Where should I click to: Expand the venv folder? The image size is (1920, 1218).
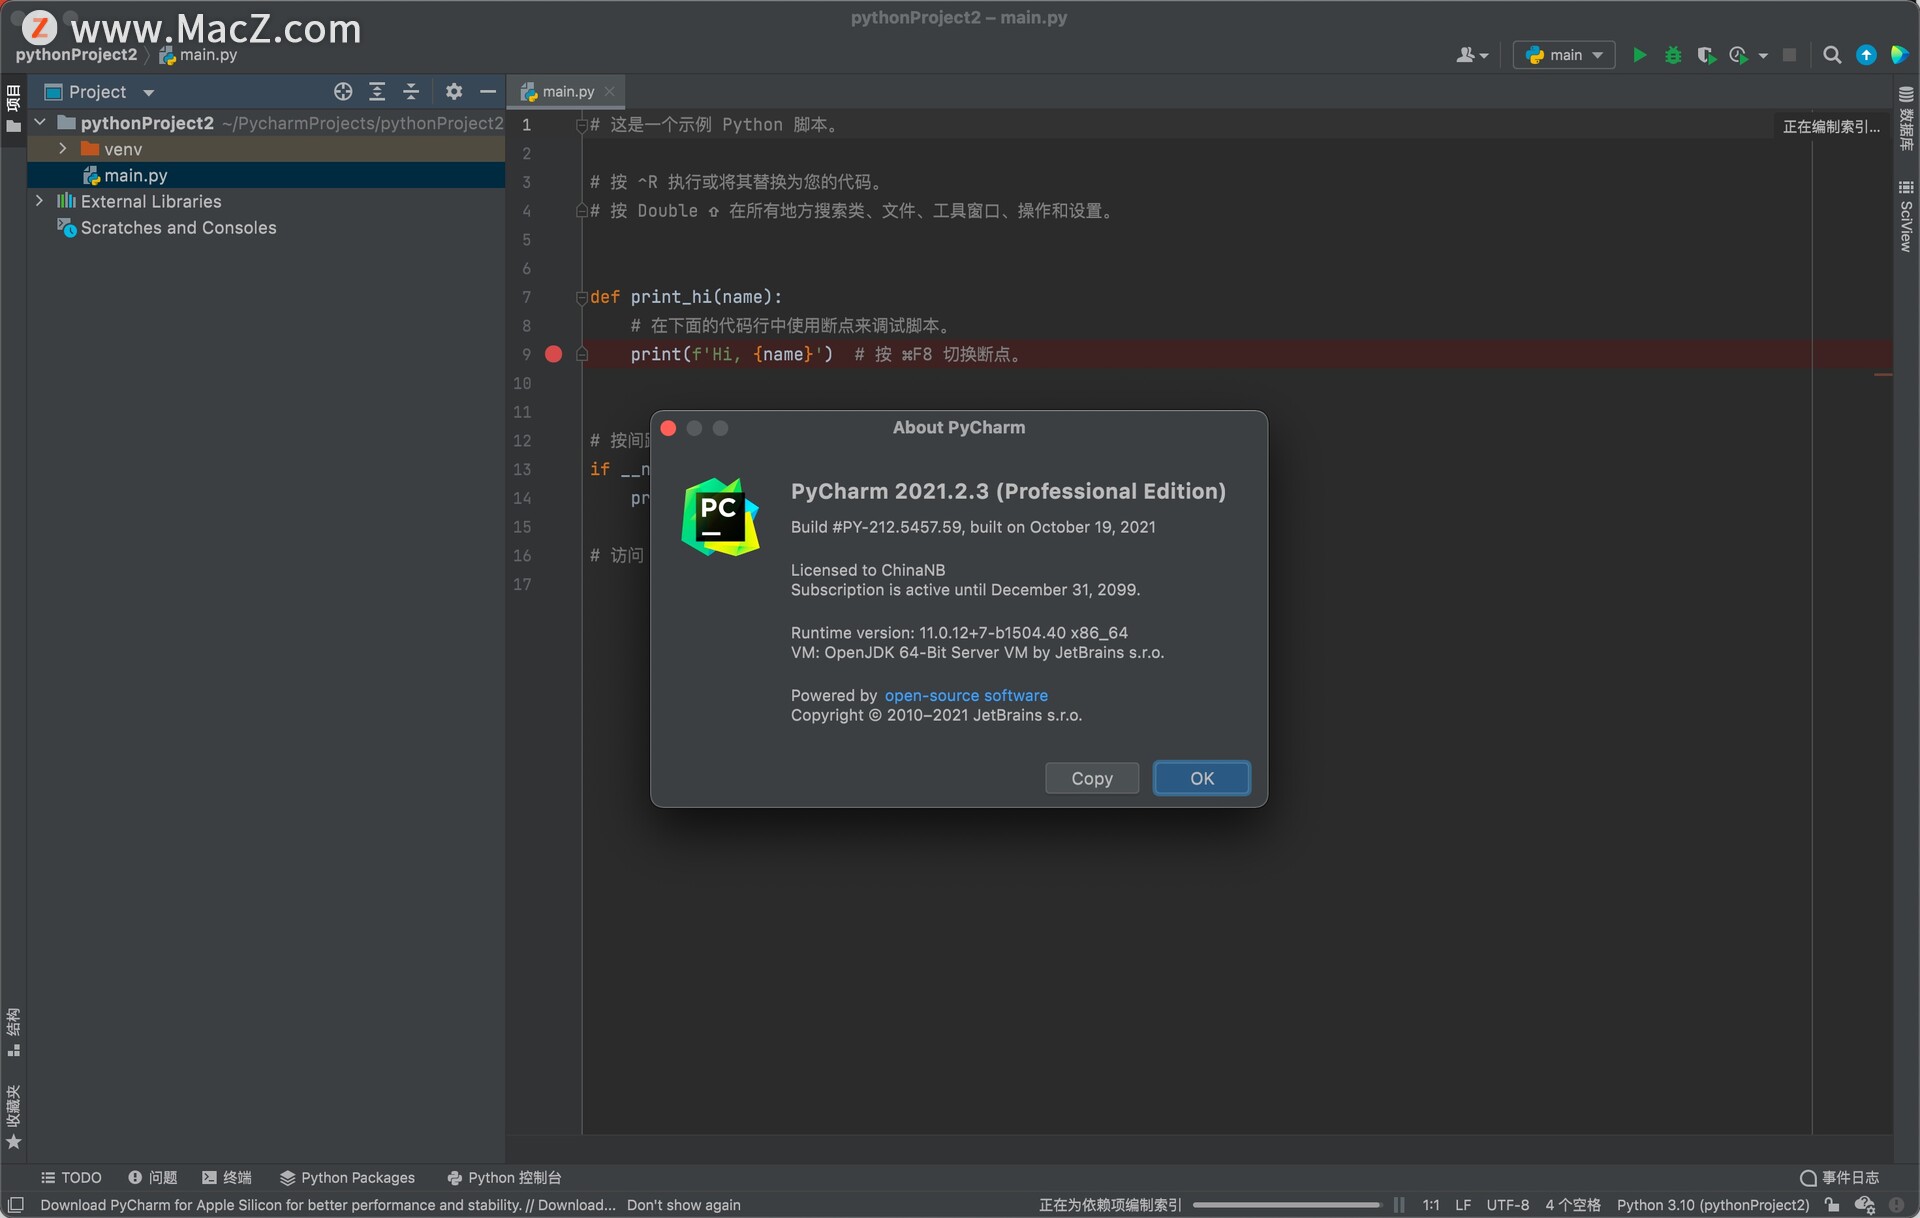tap(63, 148)
